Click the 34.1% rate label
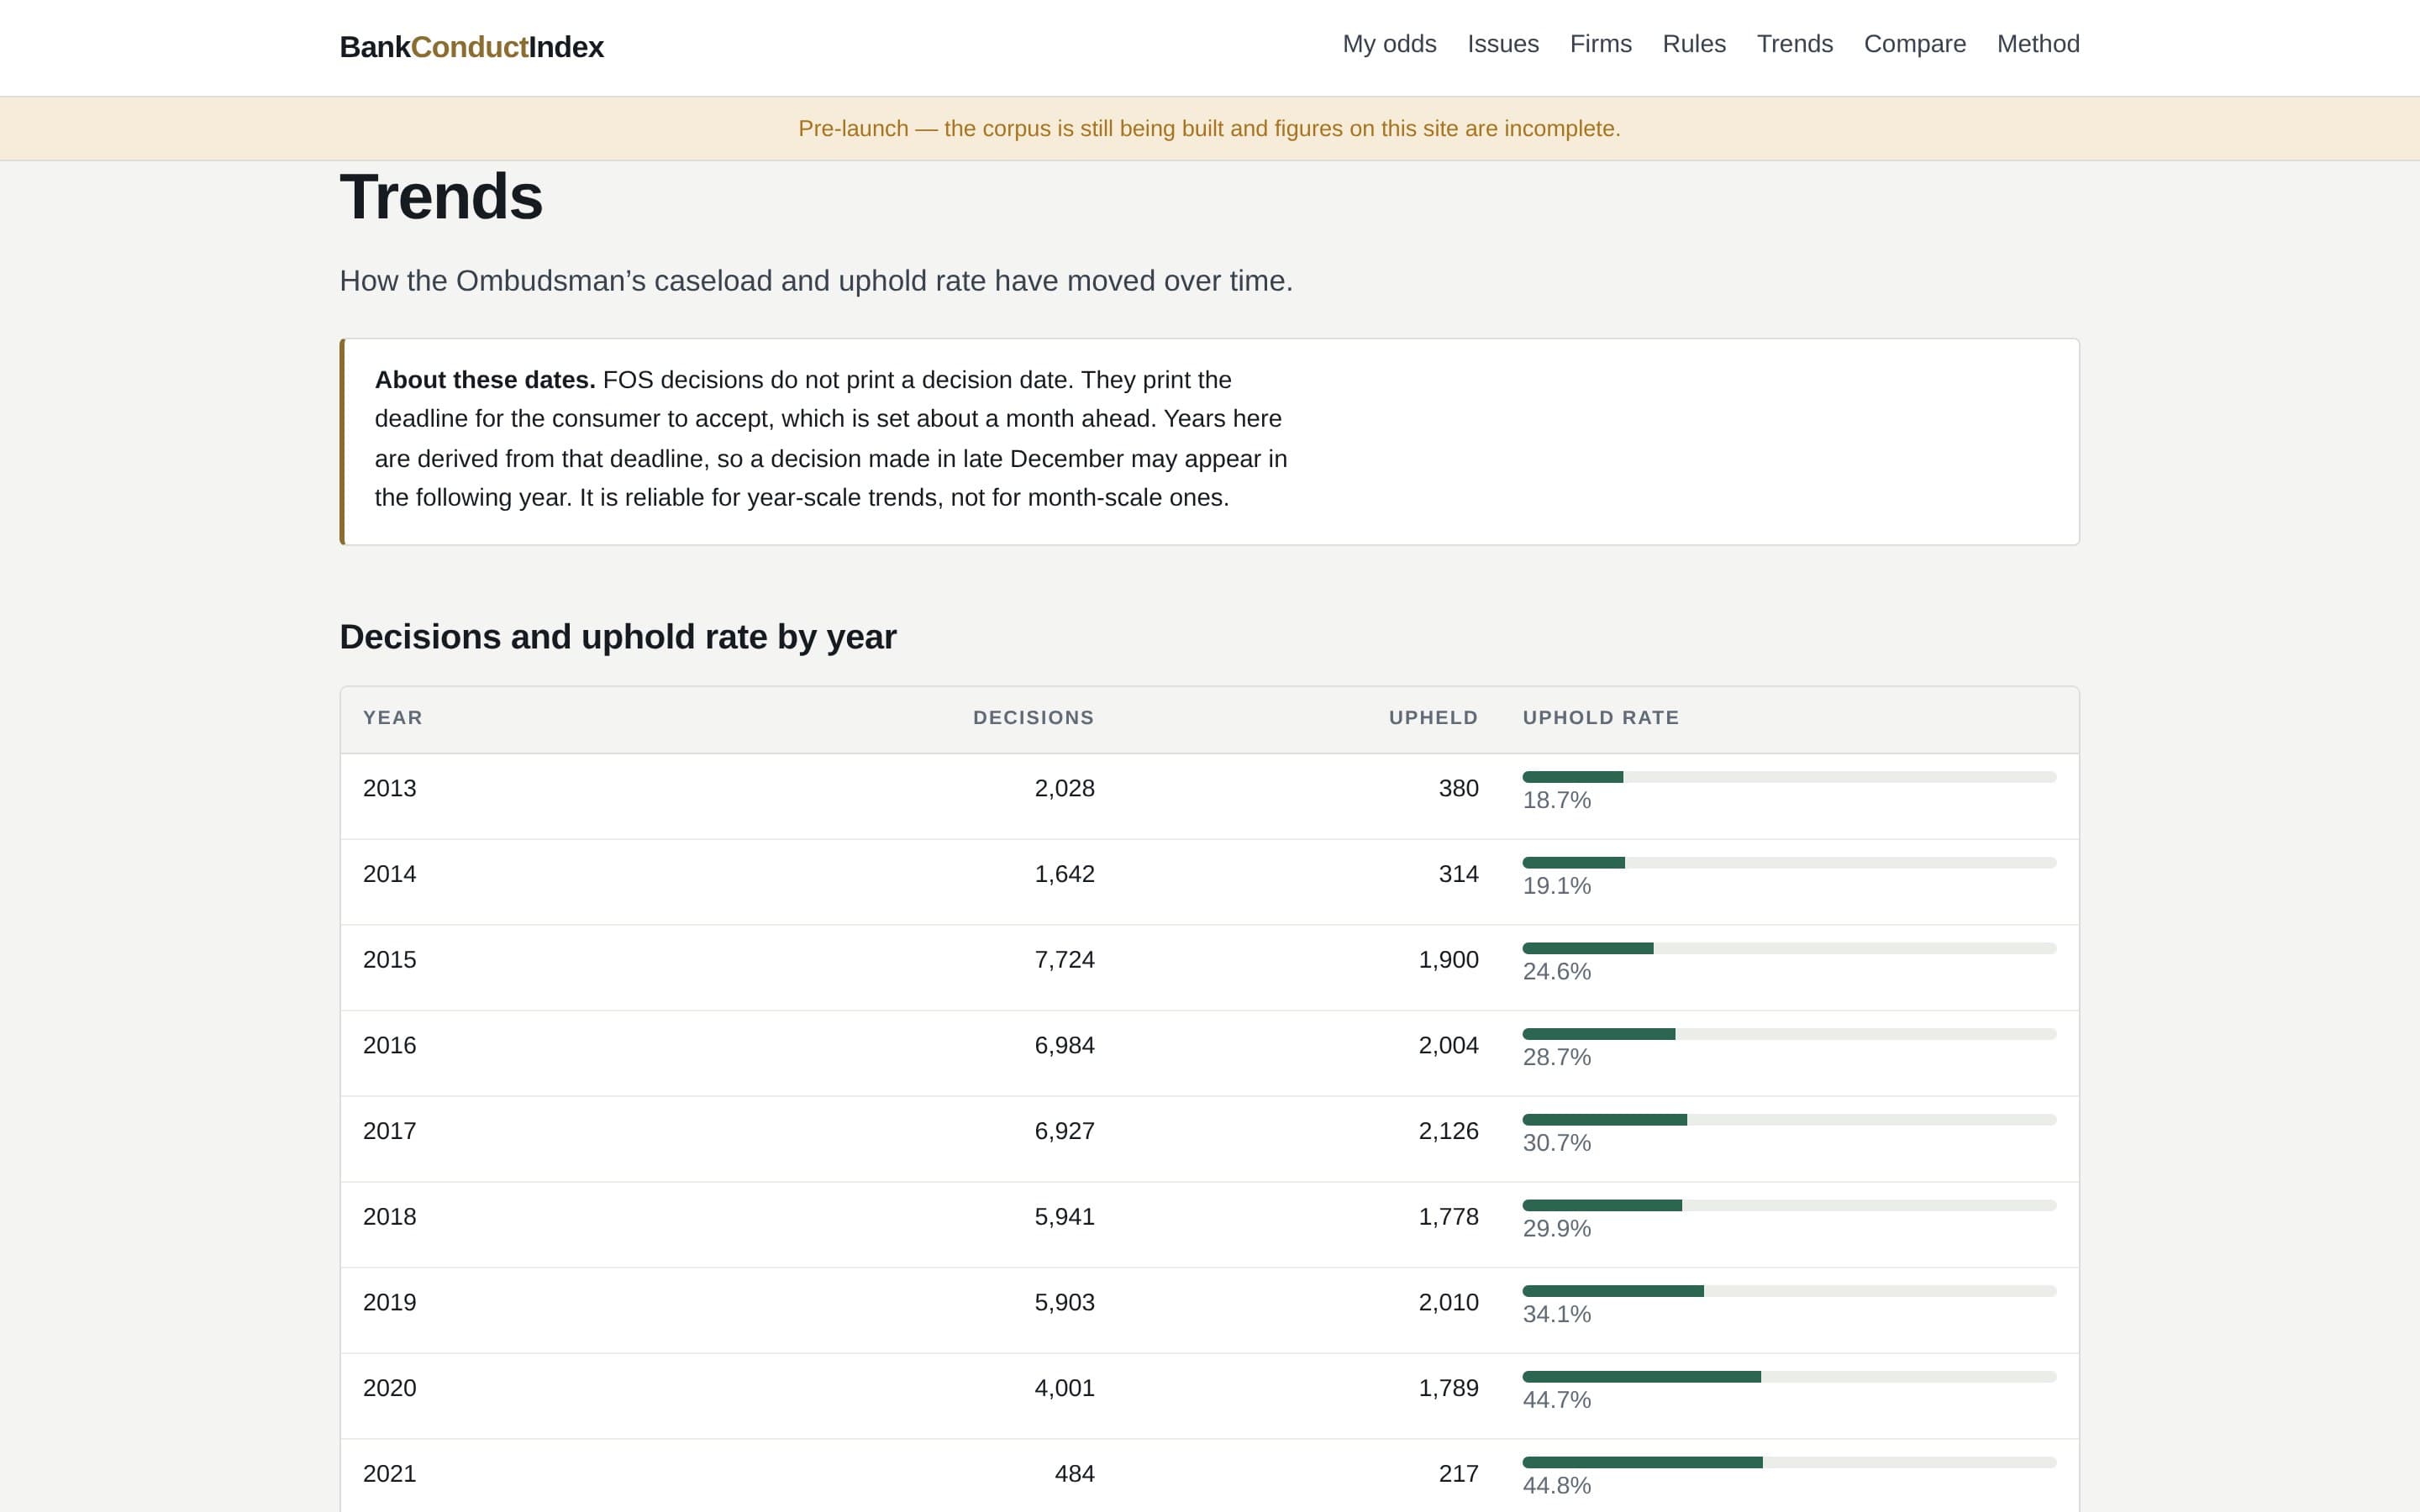 1556,1314
